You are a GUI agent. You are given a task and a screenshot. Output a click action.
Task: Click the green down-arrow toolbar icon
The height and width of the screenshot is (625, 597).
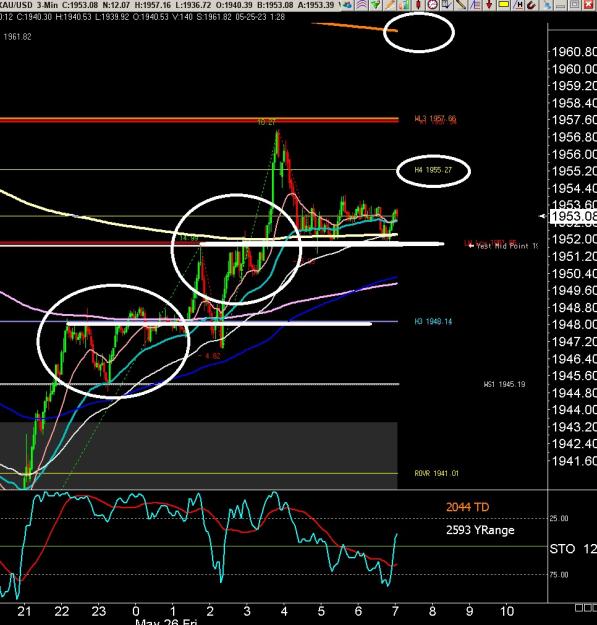375,5
